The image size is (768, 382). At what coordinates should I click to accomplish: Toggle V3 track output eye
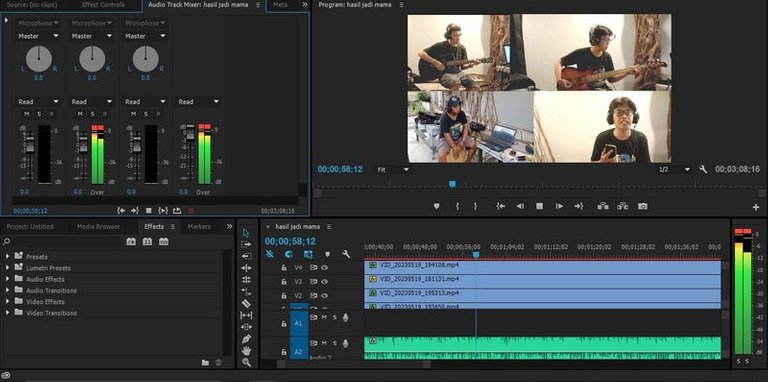pos(324,282)
